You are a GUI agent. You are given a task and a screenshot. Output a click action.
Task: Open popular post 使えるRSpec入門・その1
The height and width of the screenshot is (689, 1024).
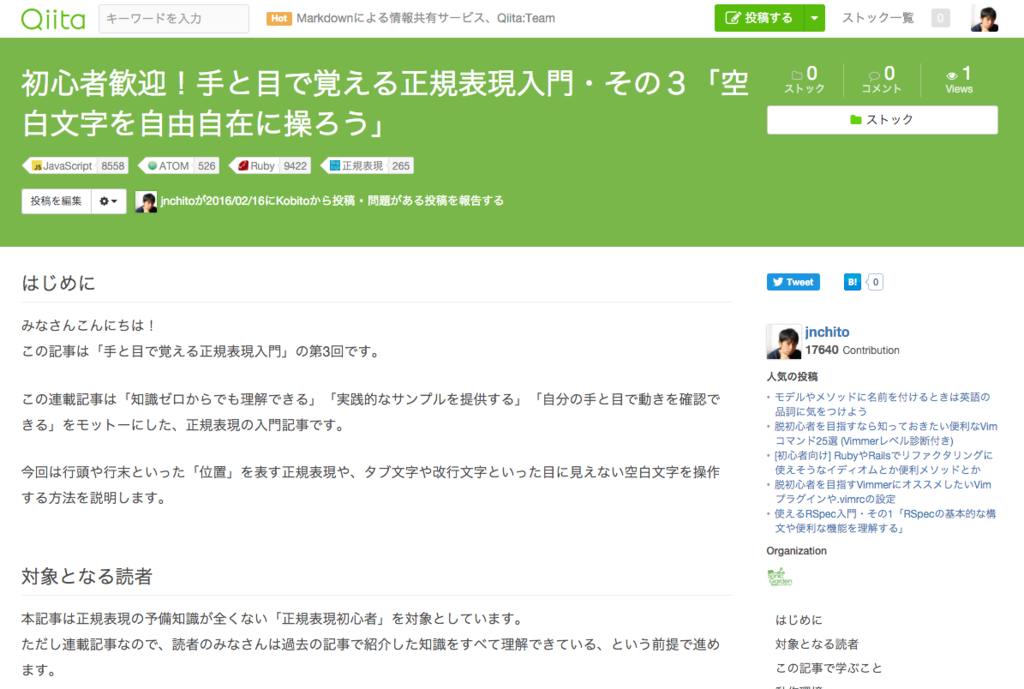click(885, 521)
